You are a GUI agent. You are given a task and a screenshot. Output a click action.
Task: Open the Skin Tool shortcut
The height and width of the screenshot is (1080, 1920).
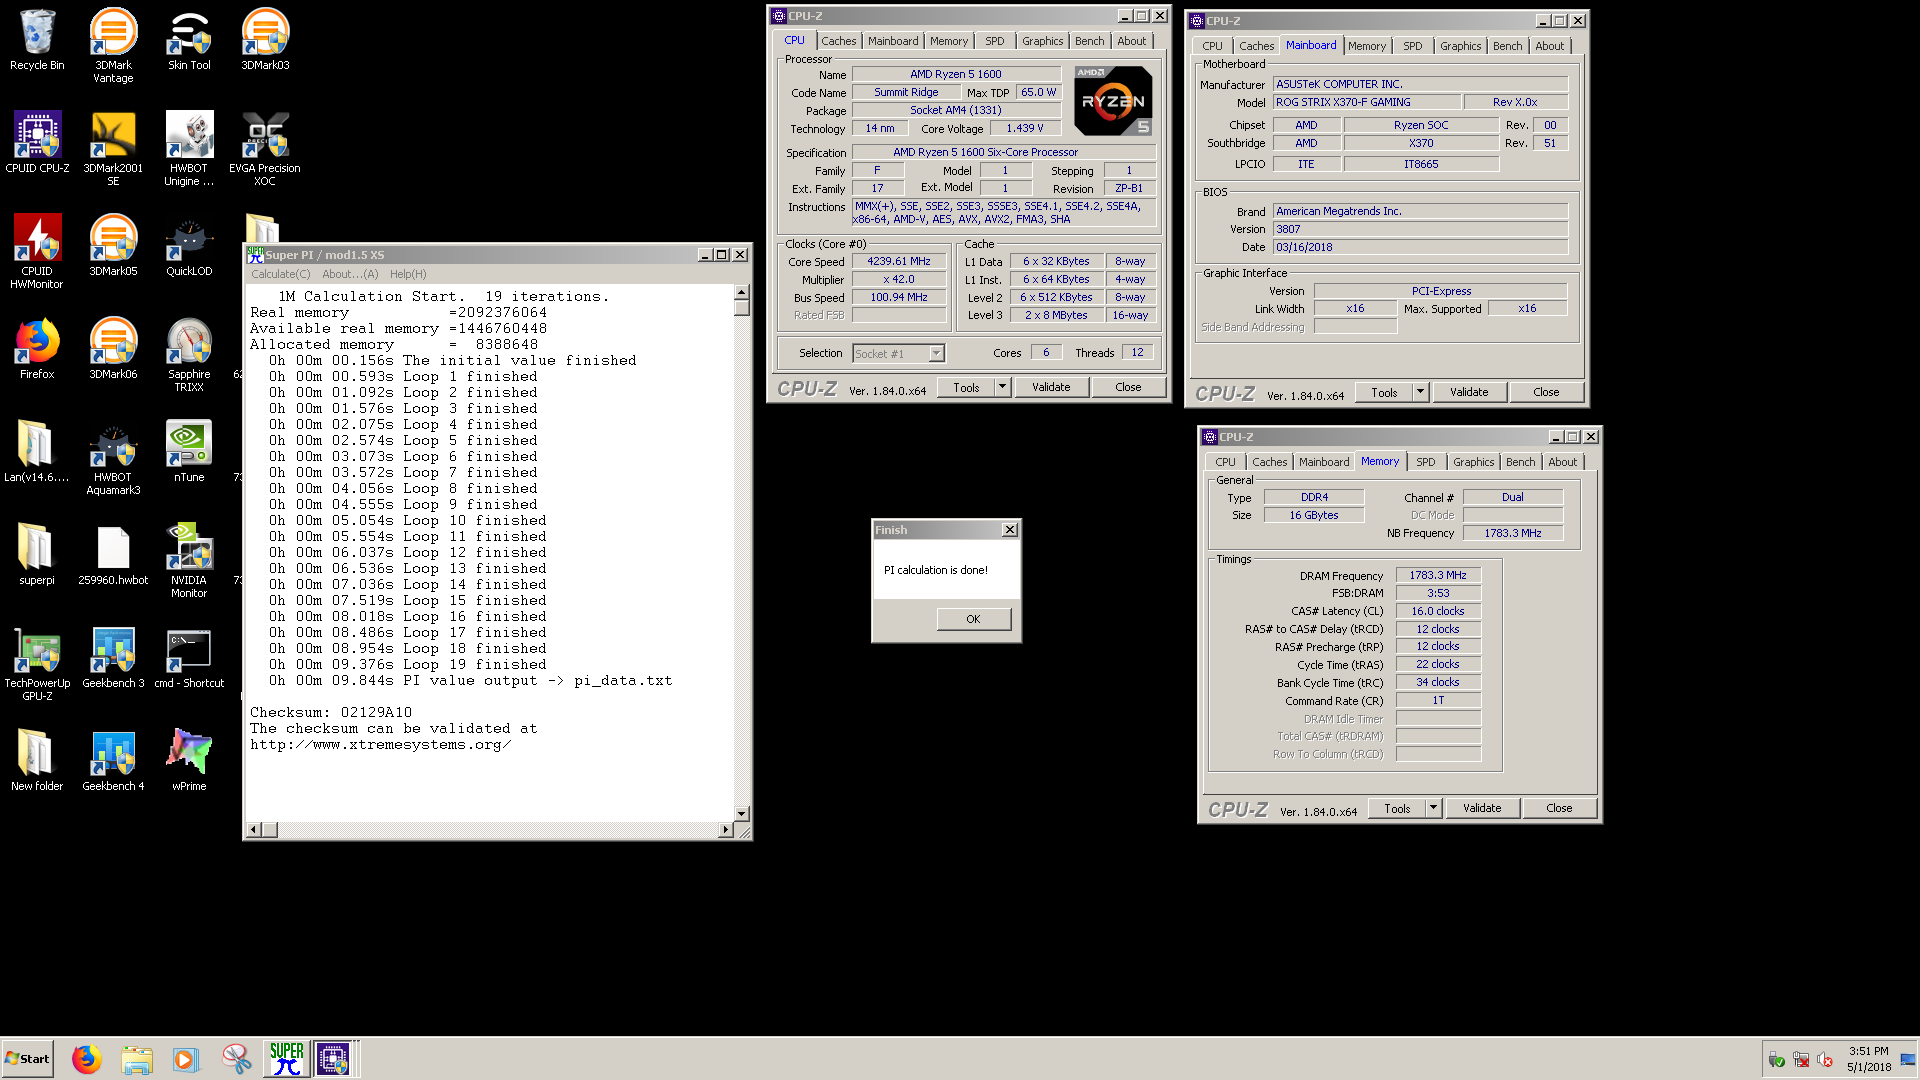coord(189,40)
